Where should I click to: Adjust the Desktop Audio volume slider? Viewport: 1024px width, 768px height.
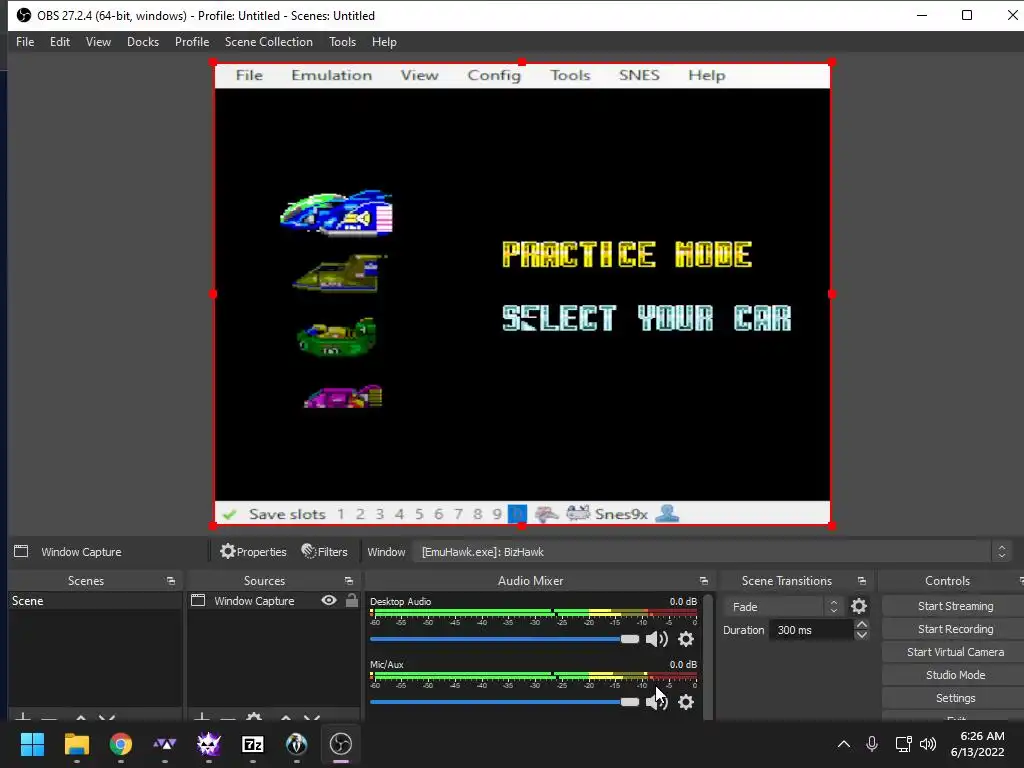point(504,639)
